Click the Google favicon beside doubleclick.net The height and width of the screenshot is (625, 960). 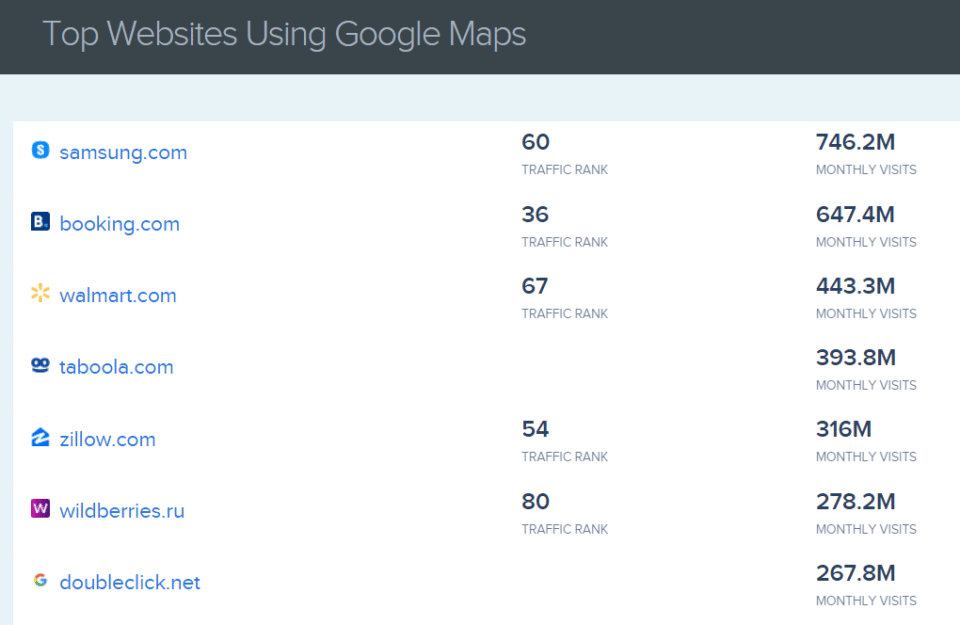point(40,580)
